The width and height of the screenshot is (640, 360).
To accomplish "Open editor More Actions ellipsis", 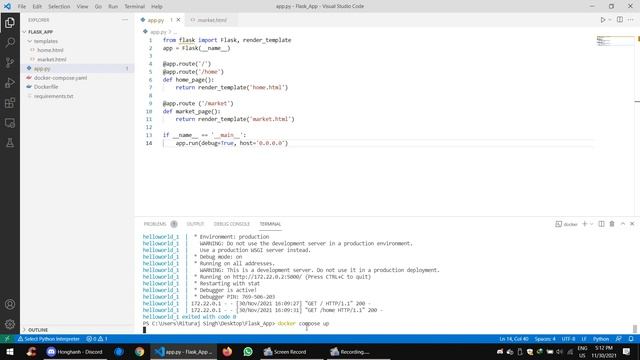I will pos(631,20).
